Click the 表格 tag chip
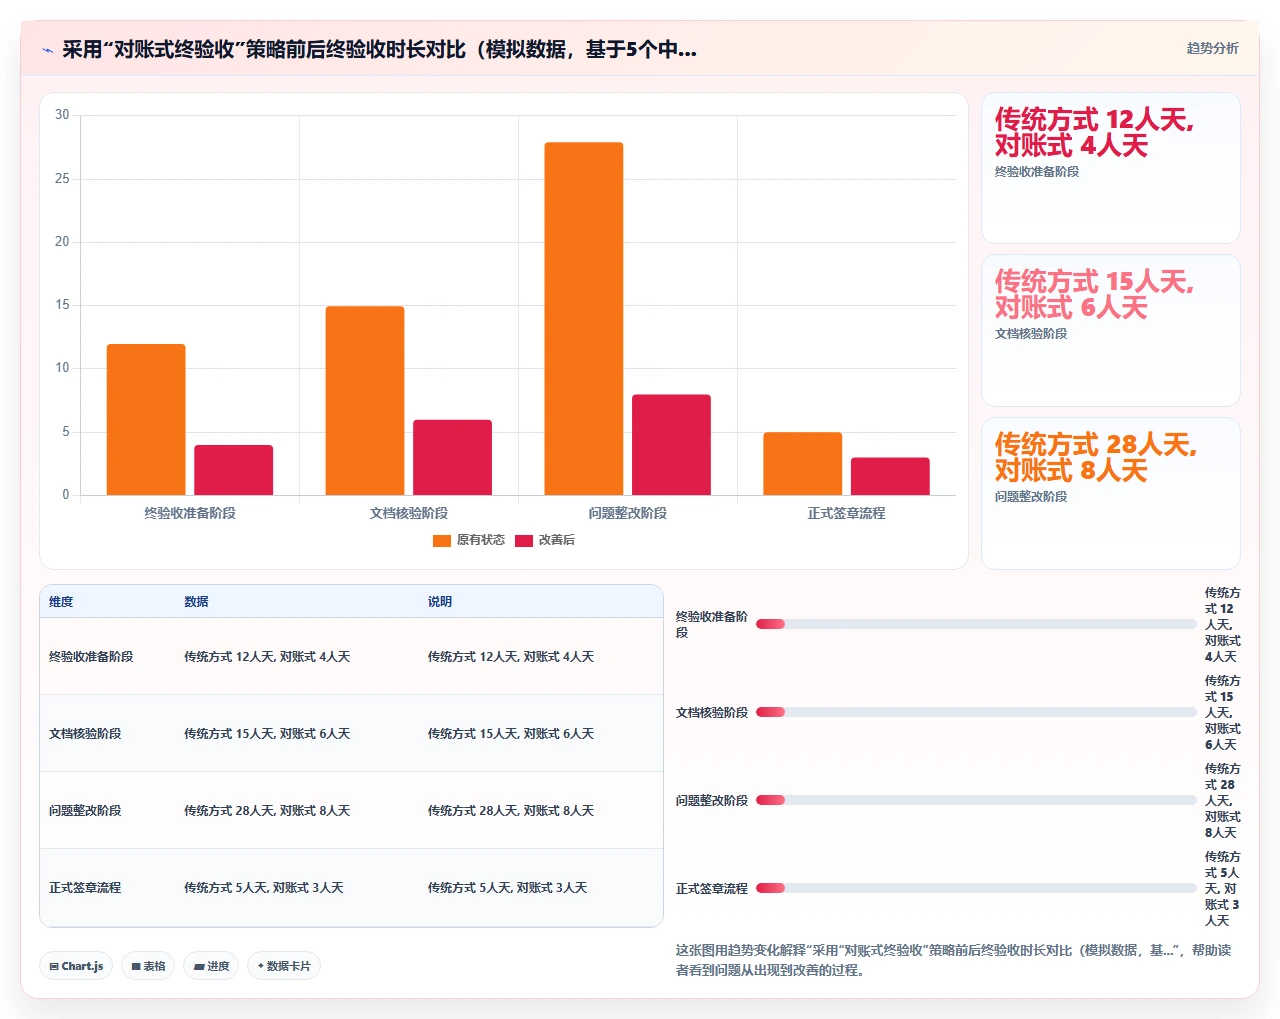Viewport: 1280px width, 1019px height. click(x=148, y=966)
